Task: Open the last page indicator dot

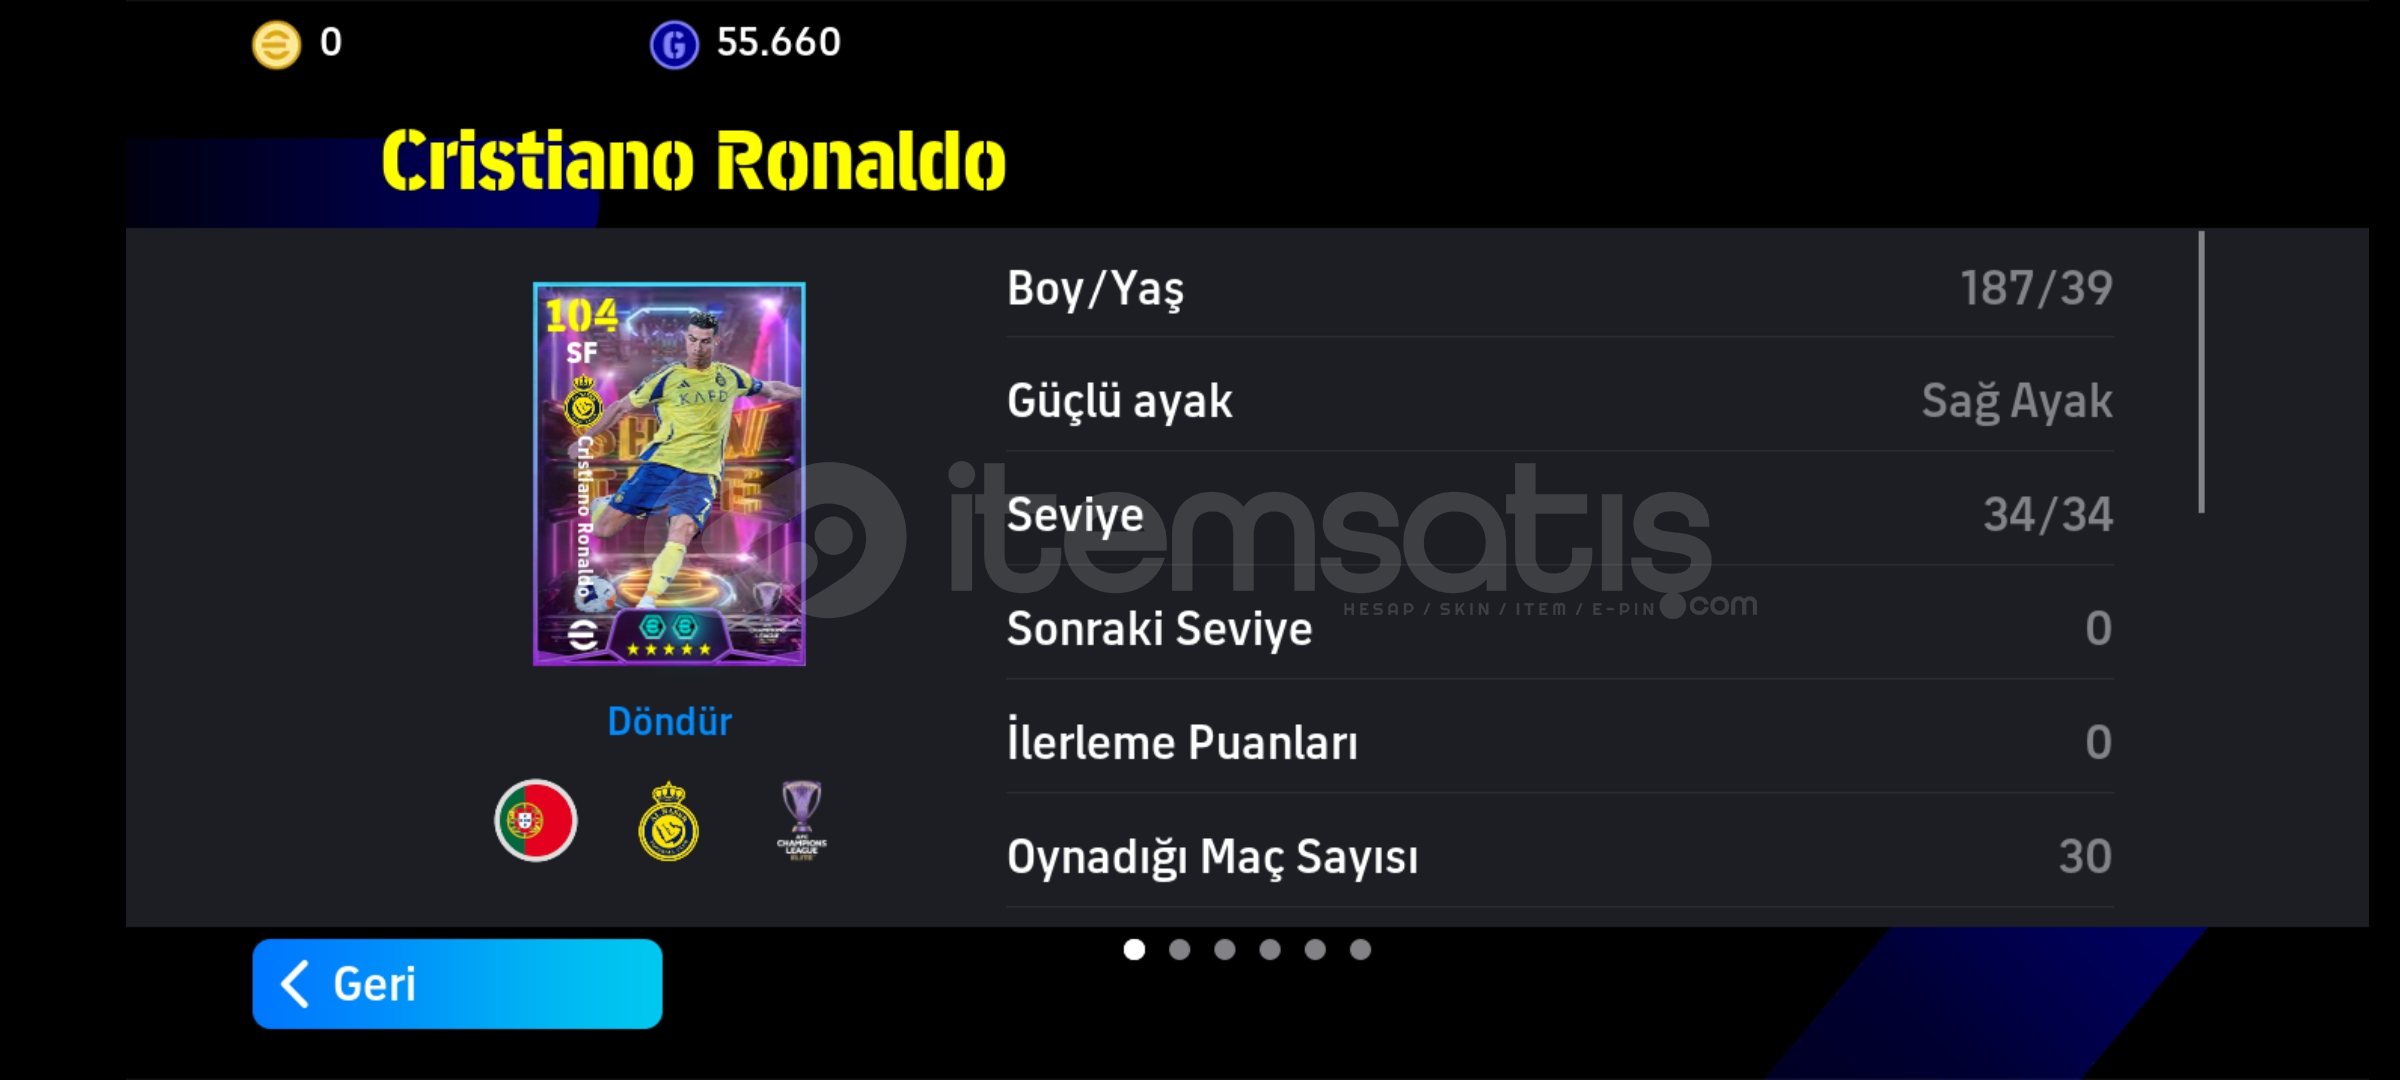Action: click(x=1360, y=949)
